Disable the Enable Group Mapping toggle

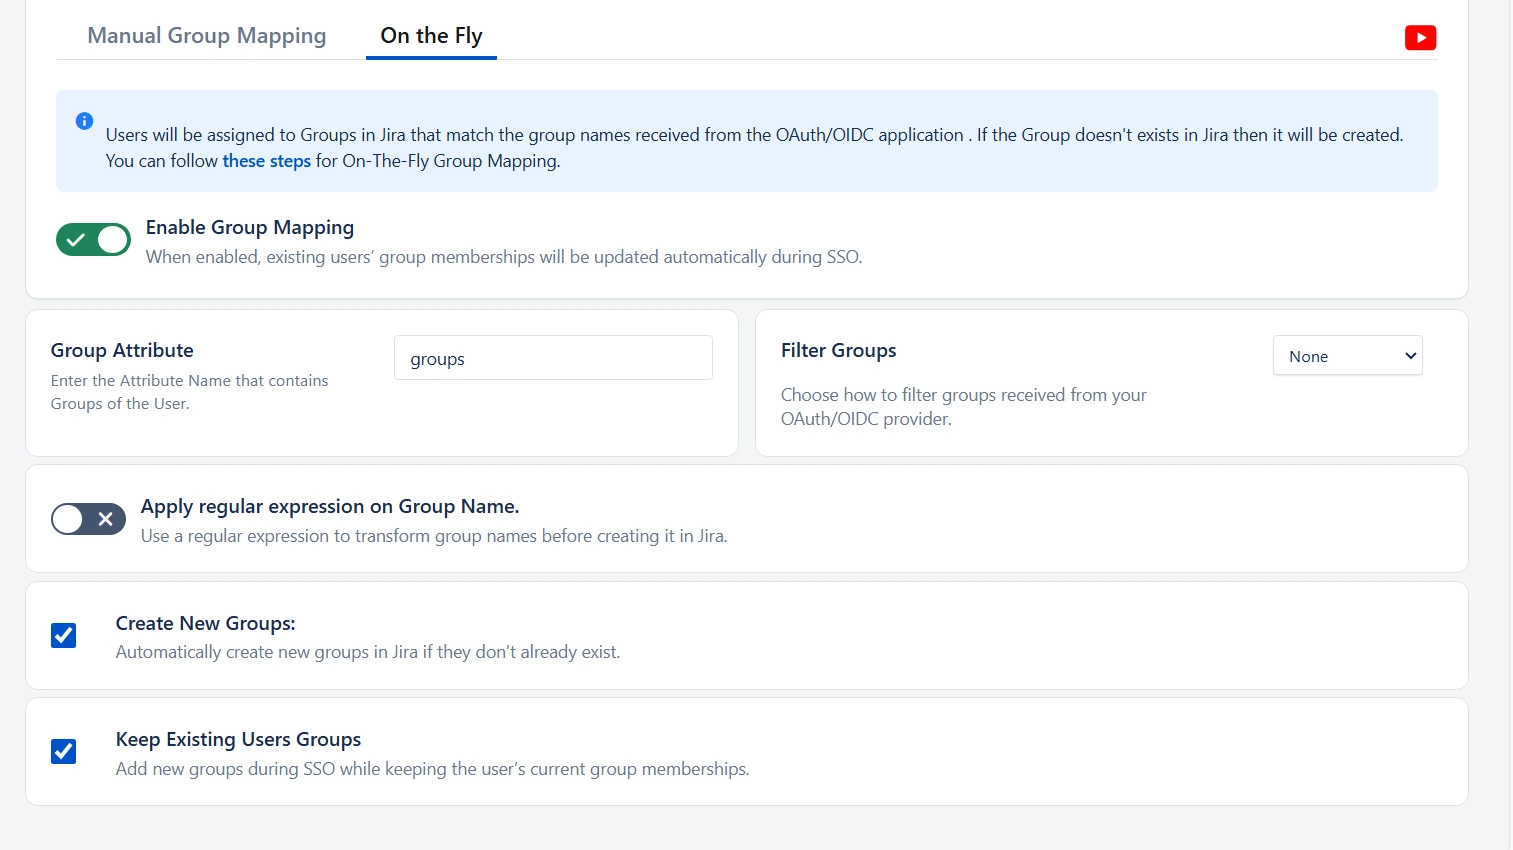pos(93,239)
